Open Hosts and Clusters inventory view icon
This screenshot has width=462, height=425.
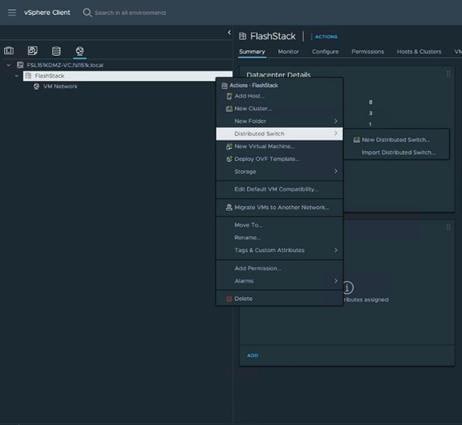point(9,51)
